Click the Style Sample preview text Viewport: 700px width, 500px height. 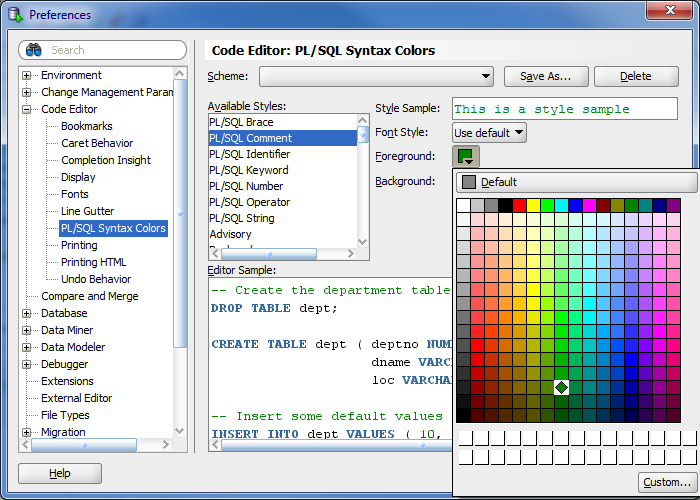click(x=542, y=109)
